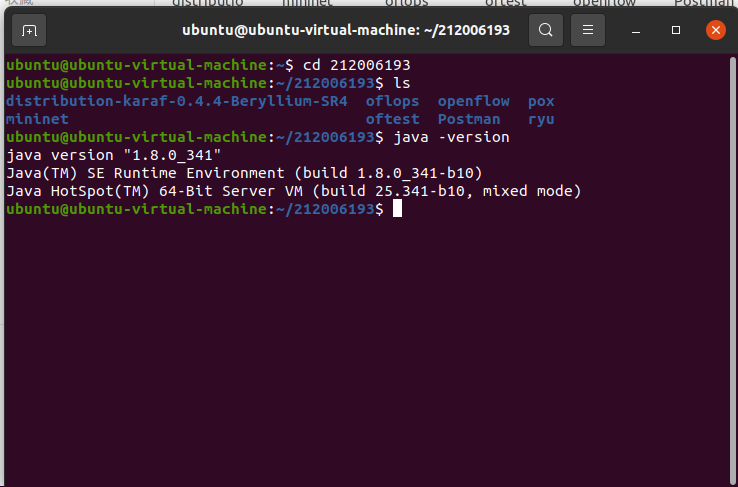738x487 pixels.
Task: Click the terminal window title text
Action: (x=346, y=31)
